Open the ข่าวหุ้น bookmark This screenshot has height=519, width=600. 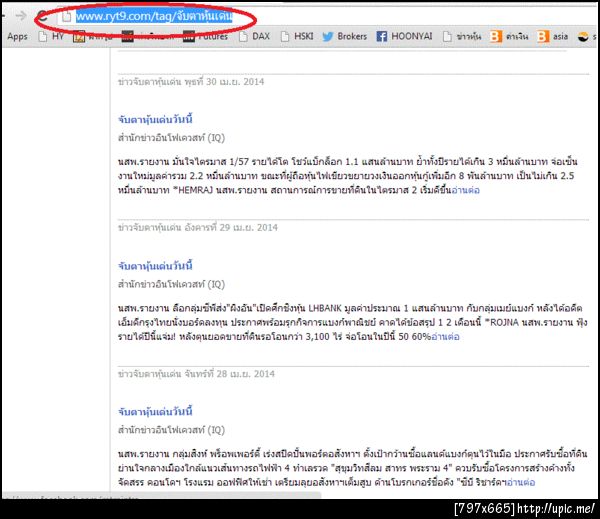click(462, 37)
